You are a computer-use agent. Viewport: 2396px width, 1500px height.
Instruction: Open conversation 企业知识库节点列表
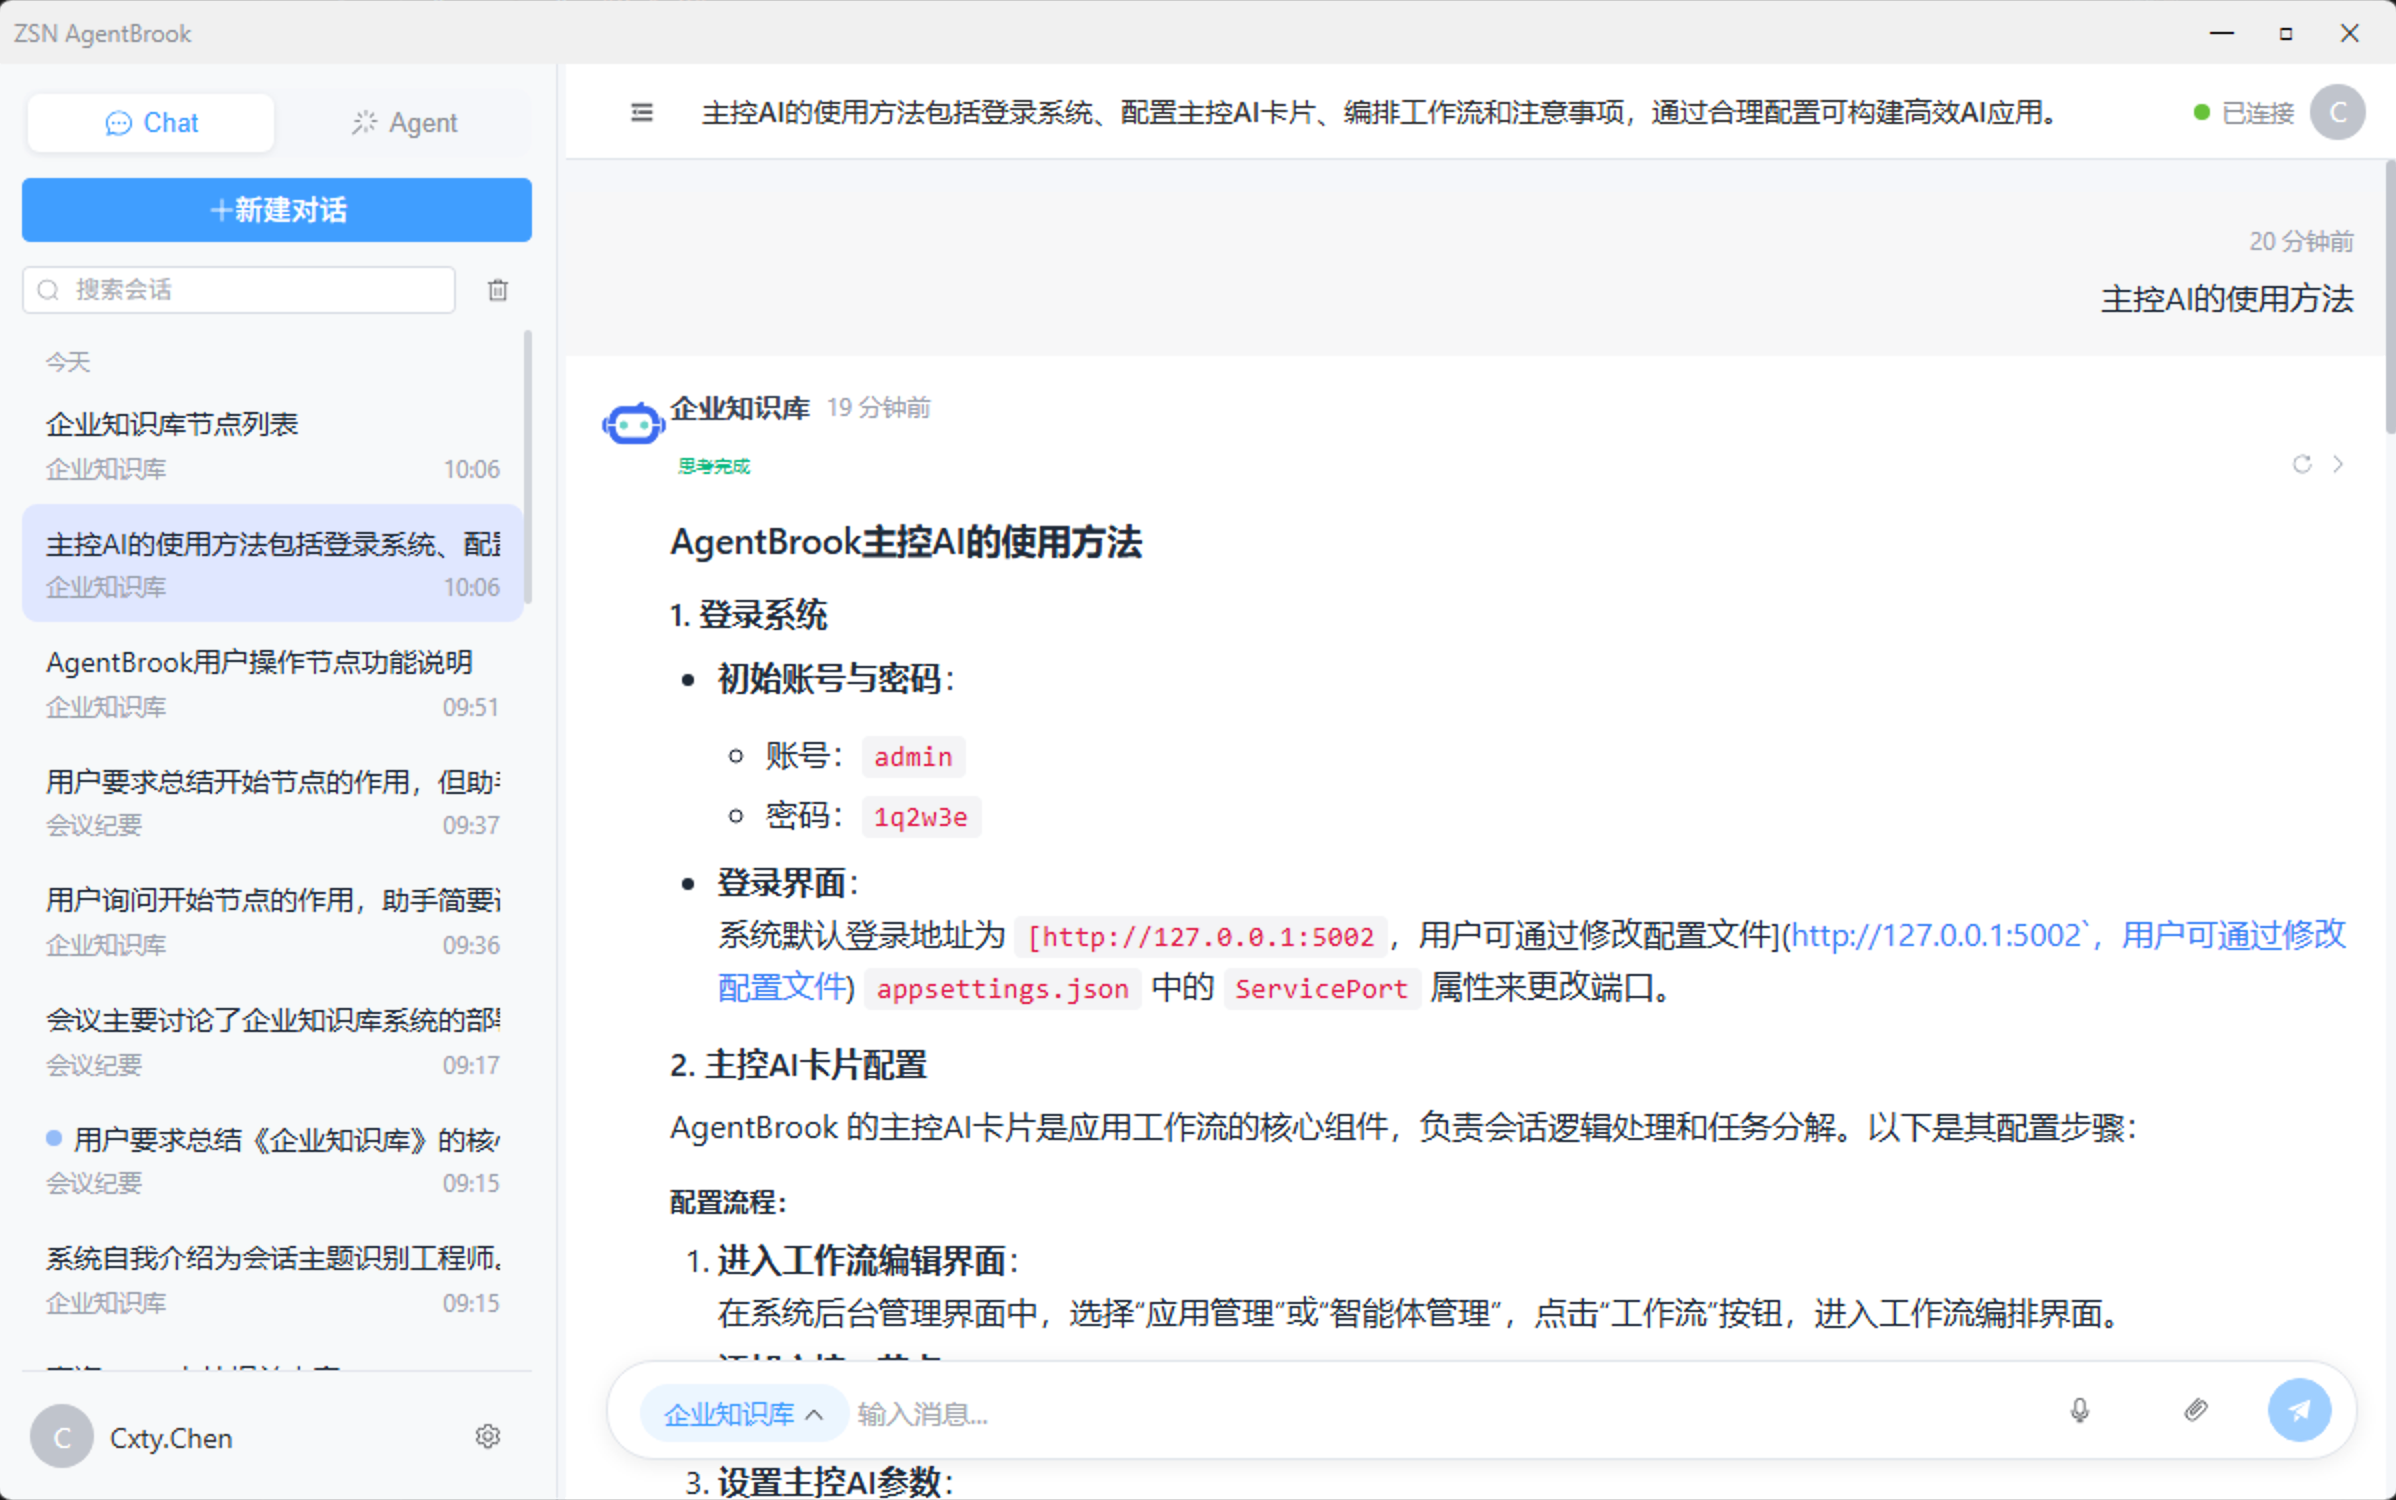[x=273, y=446]
